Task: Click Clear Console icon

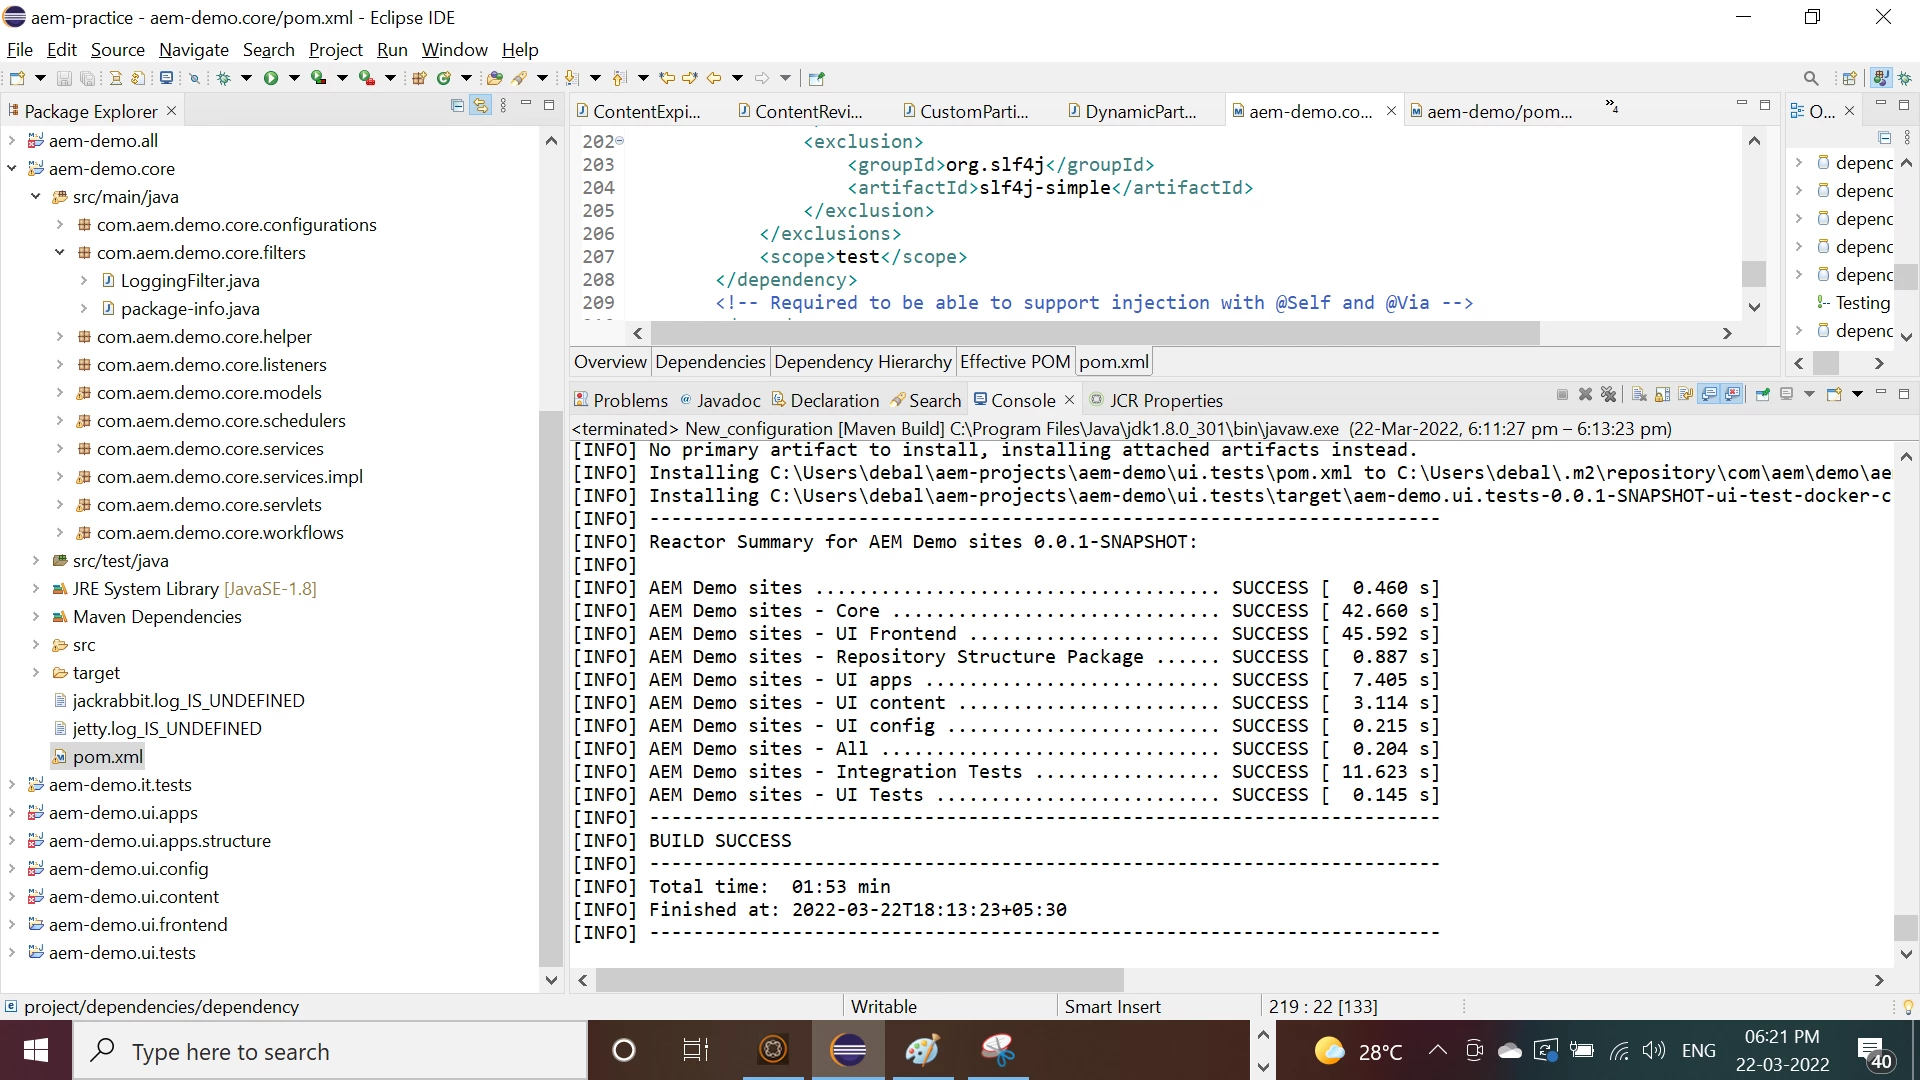Action: (x=1639, y=395)
